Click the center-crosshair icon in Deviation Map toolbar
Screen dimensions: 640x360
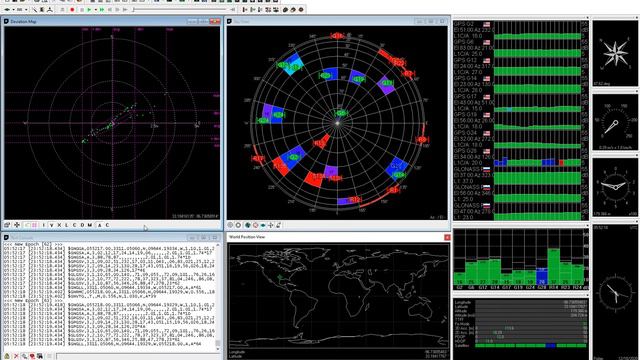[x=17, y=225]
